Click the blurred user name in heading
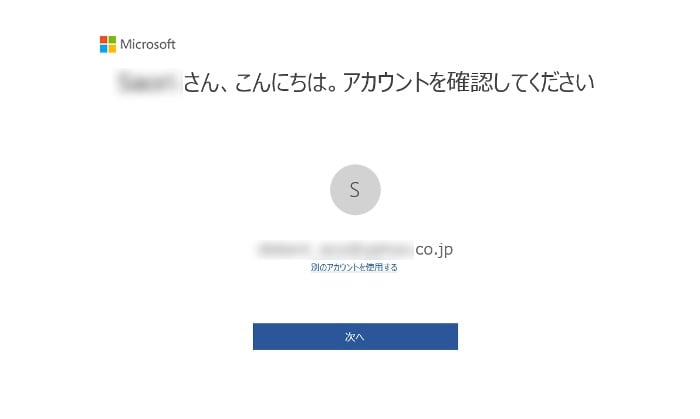 tap(148, 83)
